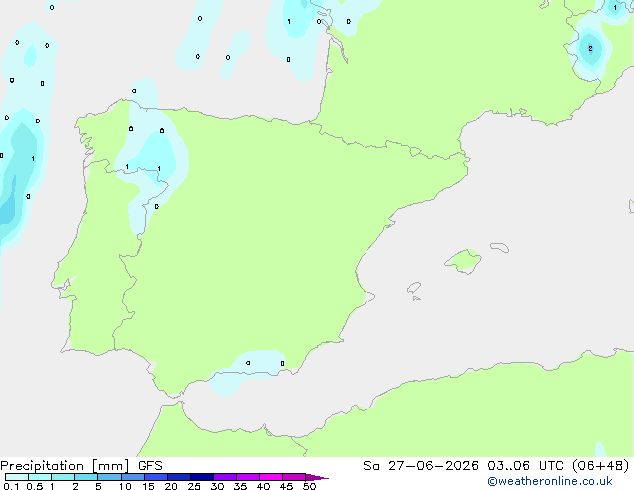Select the 40–45 mm magenta legend box
Viewport: 634px width, 490px height.
[271, 477]
